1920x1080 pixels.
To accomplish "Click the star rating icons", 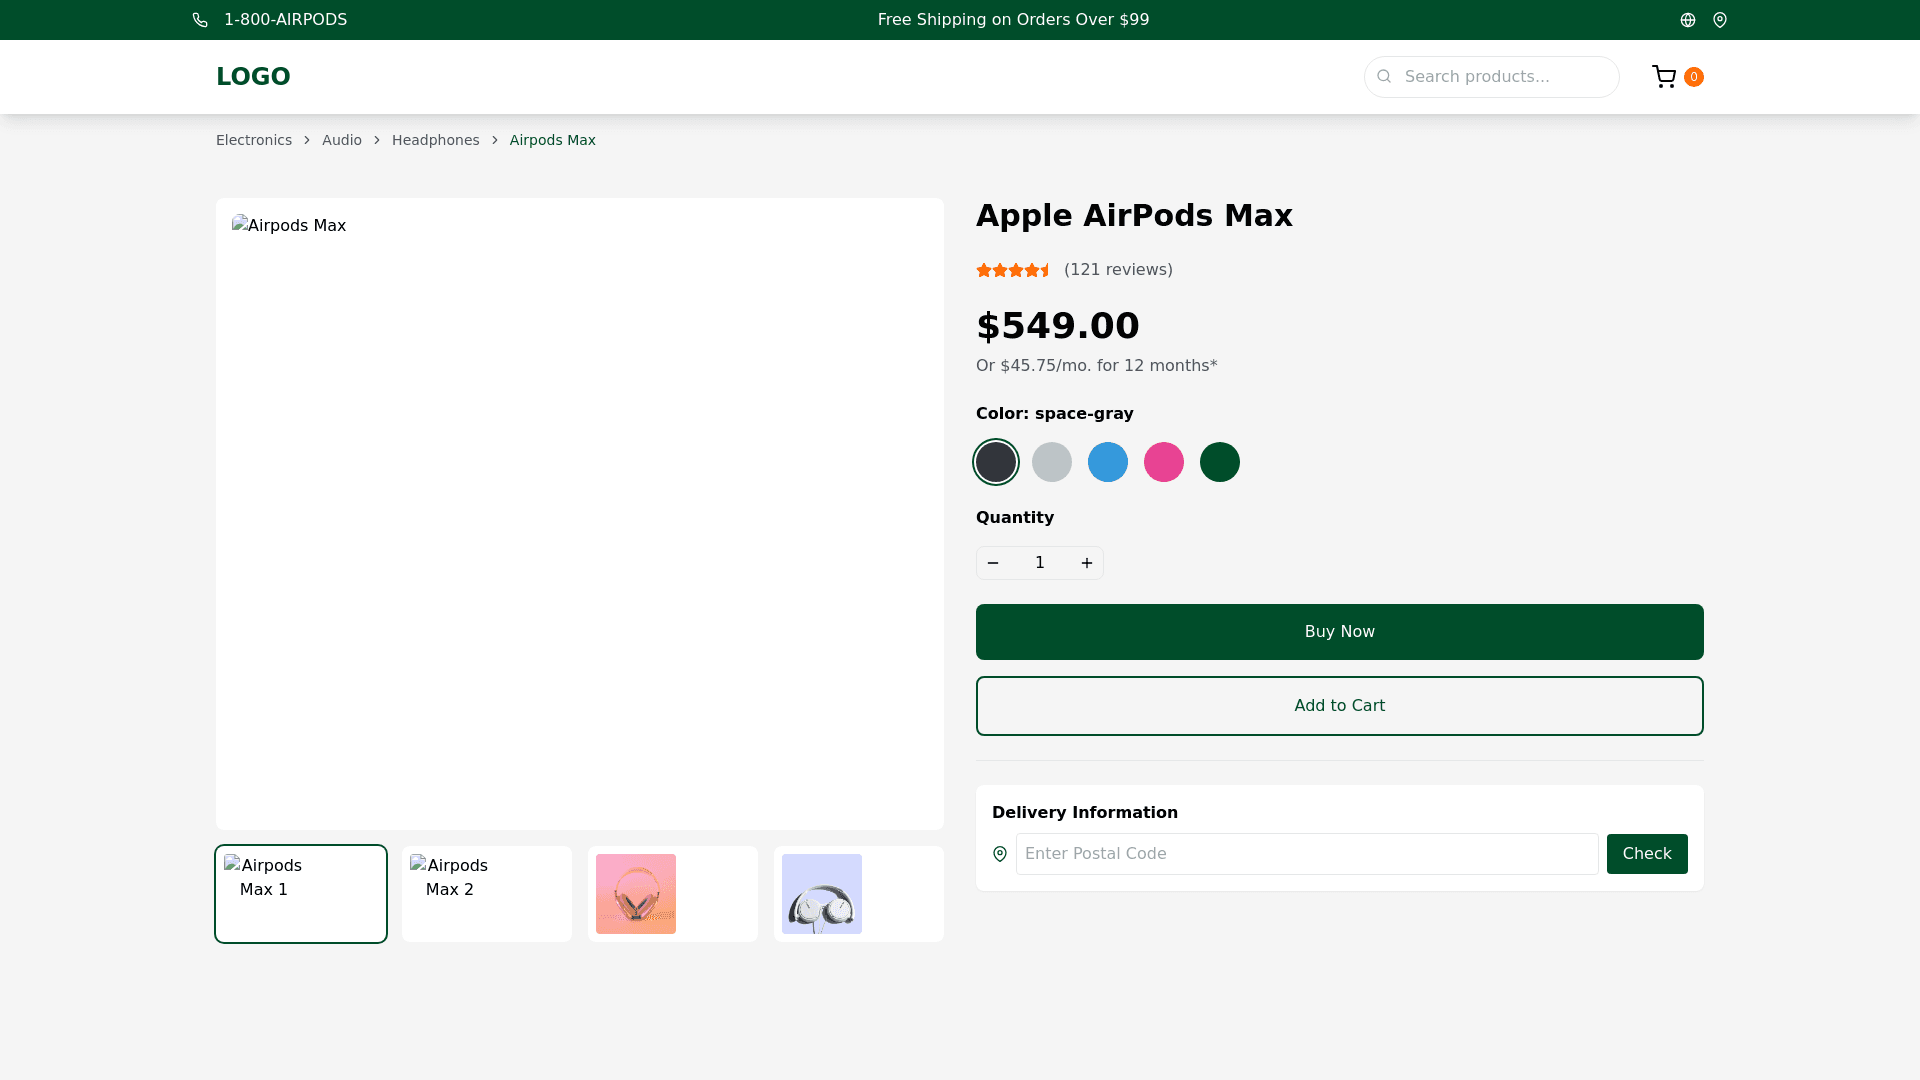I will click(x=1014, y=270).
